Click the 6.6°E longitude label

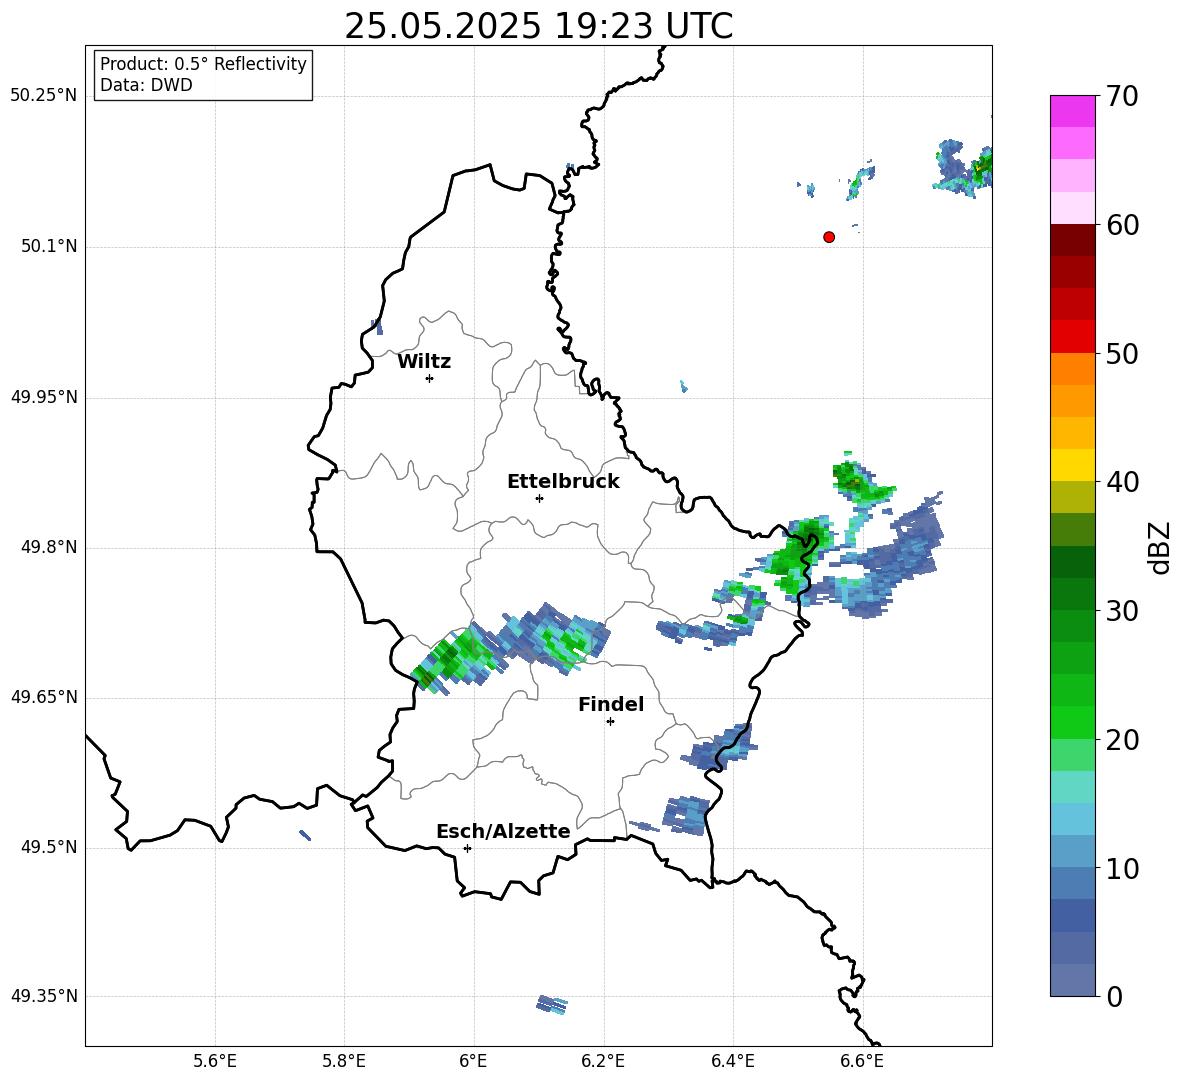[862, 1061]
